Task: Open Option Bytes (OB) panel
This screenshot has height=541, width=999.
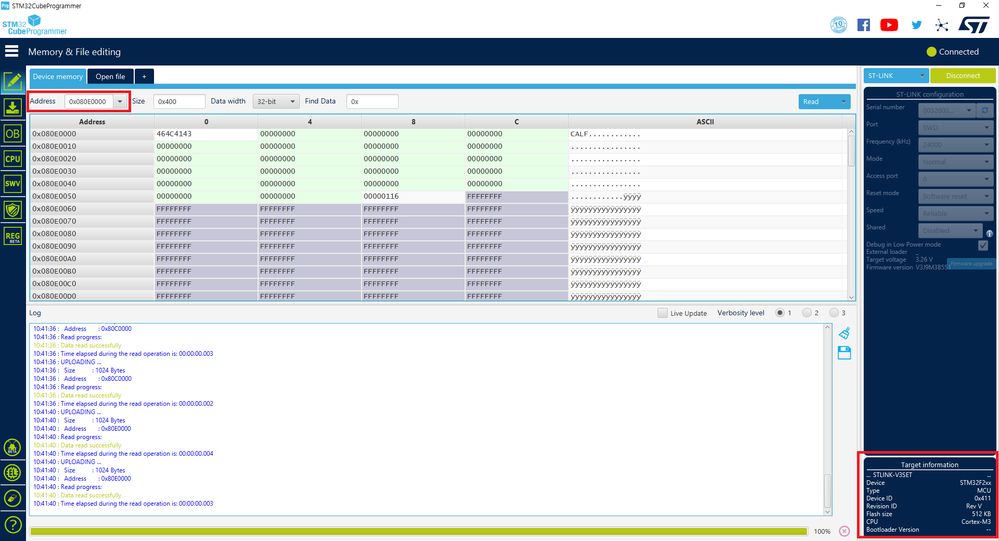Action: coord(13,133)
